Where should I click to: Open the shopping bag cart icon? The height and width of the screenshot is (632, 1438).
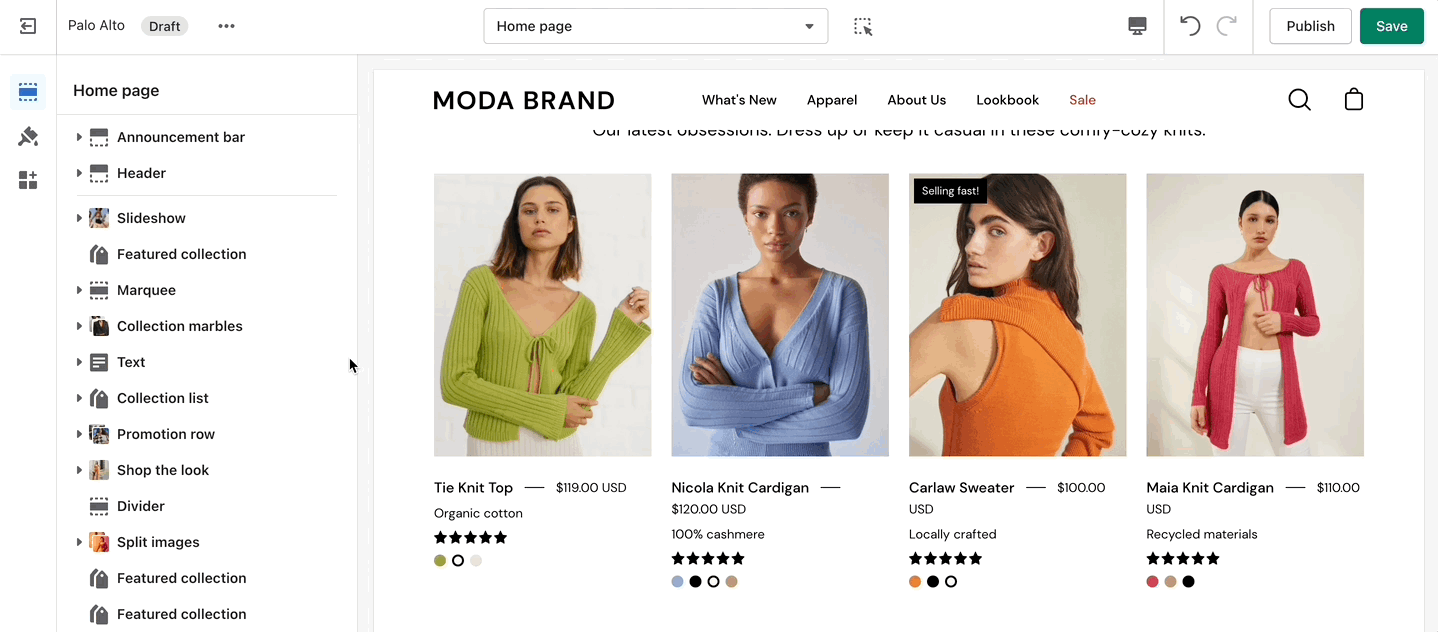point(1354,100)
